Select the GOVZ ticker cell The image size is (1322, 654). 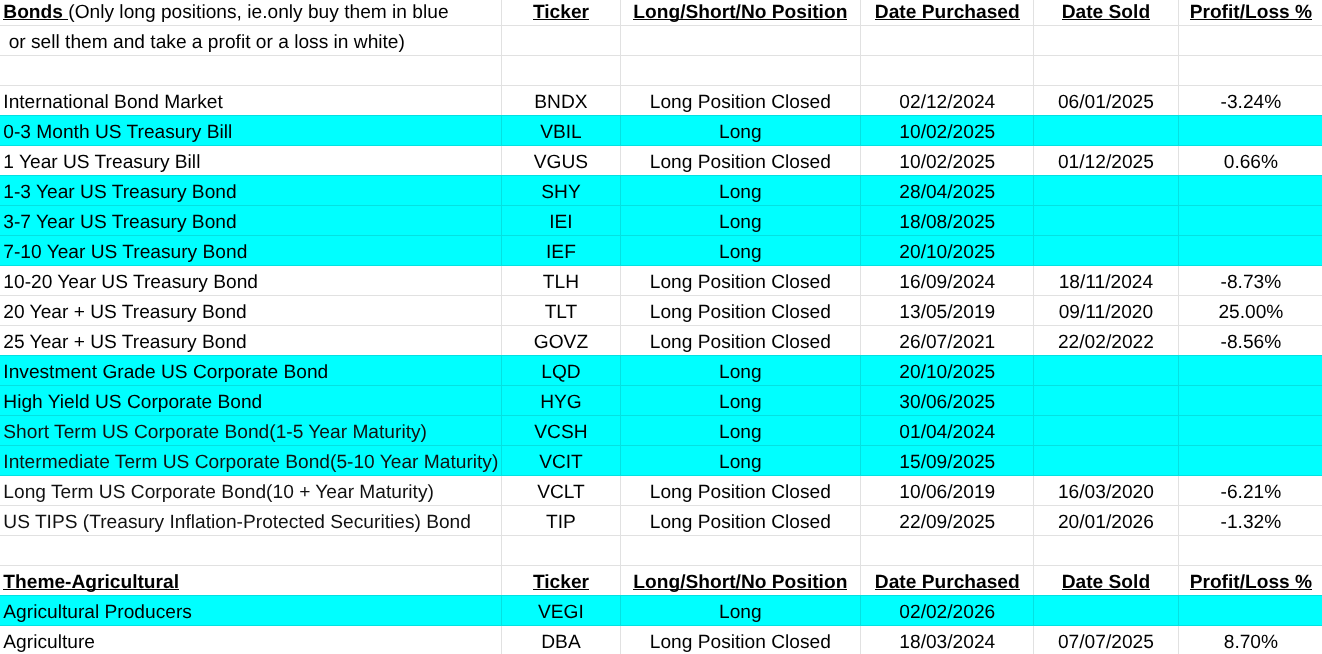pyautogui.click(x=560, y=342)
